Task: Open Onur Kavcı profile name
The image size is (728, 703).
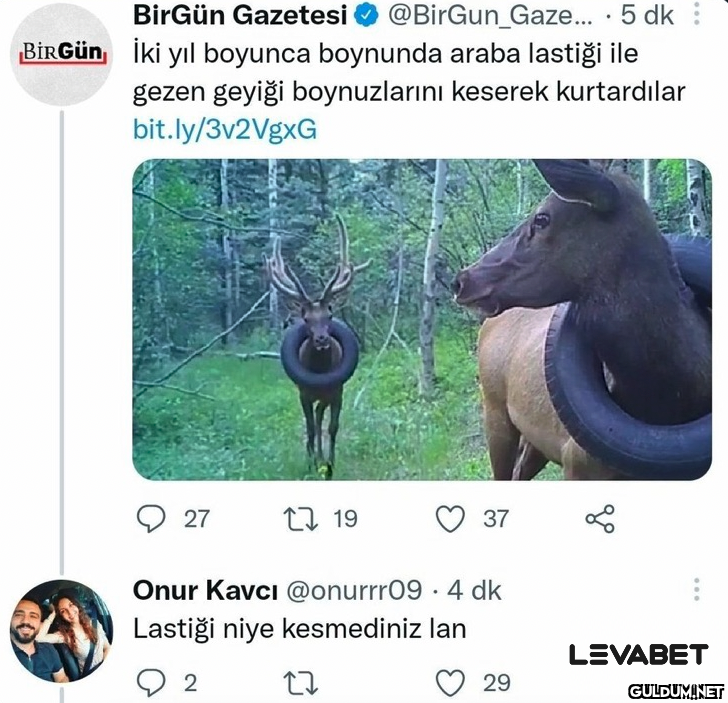Action: click(x=205, y=591)
